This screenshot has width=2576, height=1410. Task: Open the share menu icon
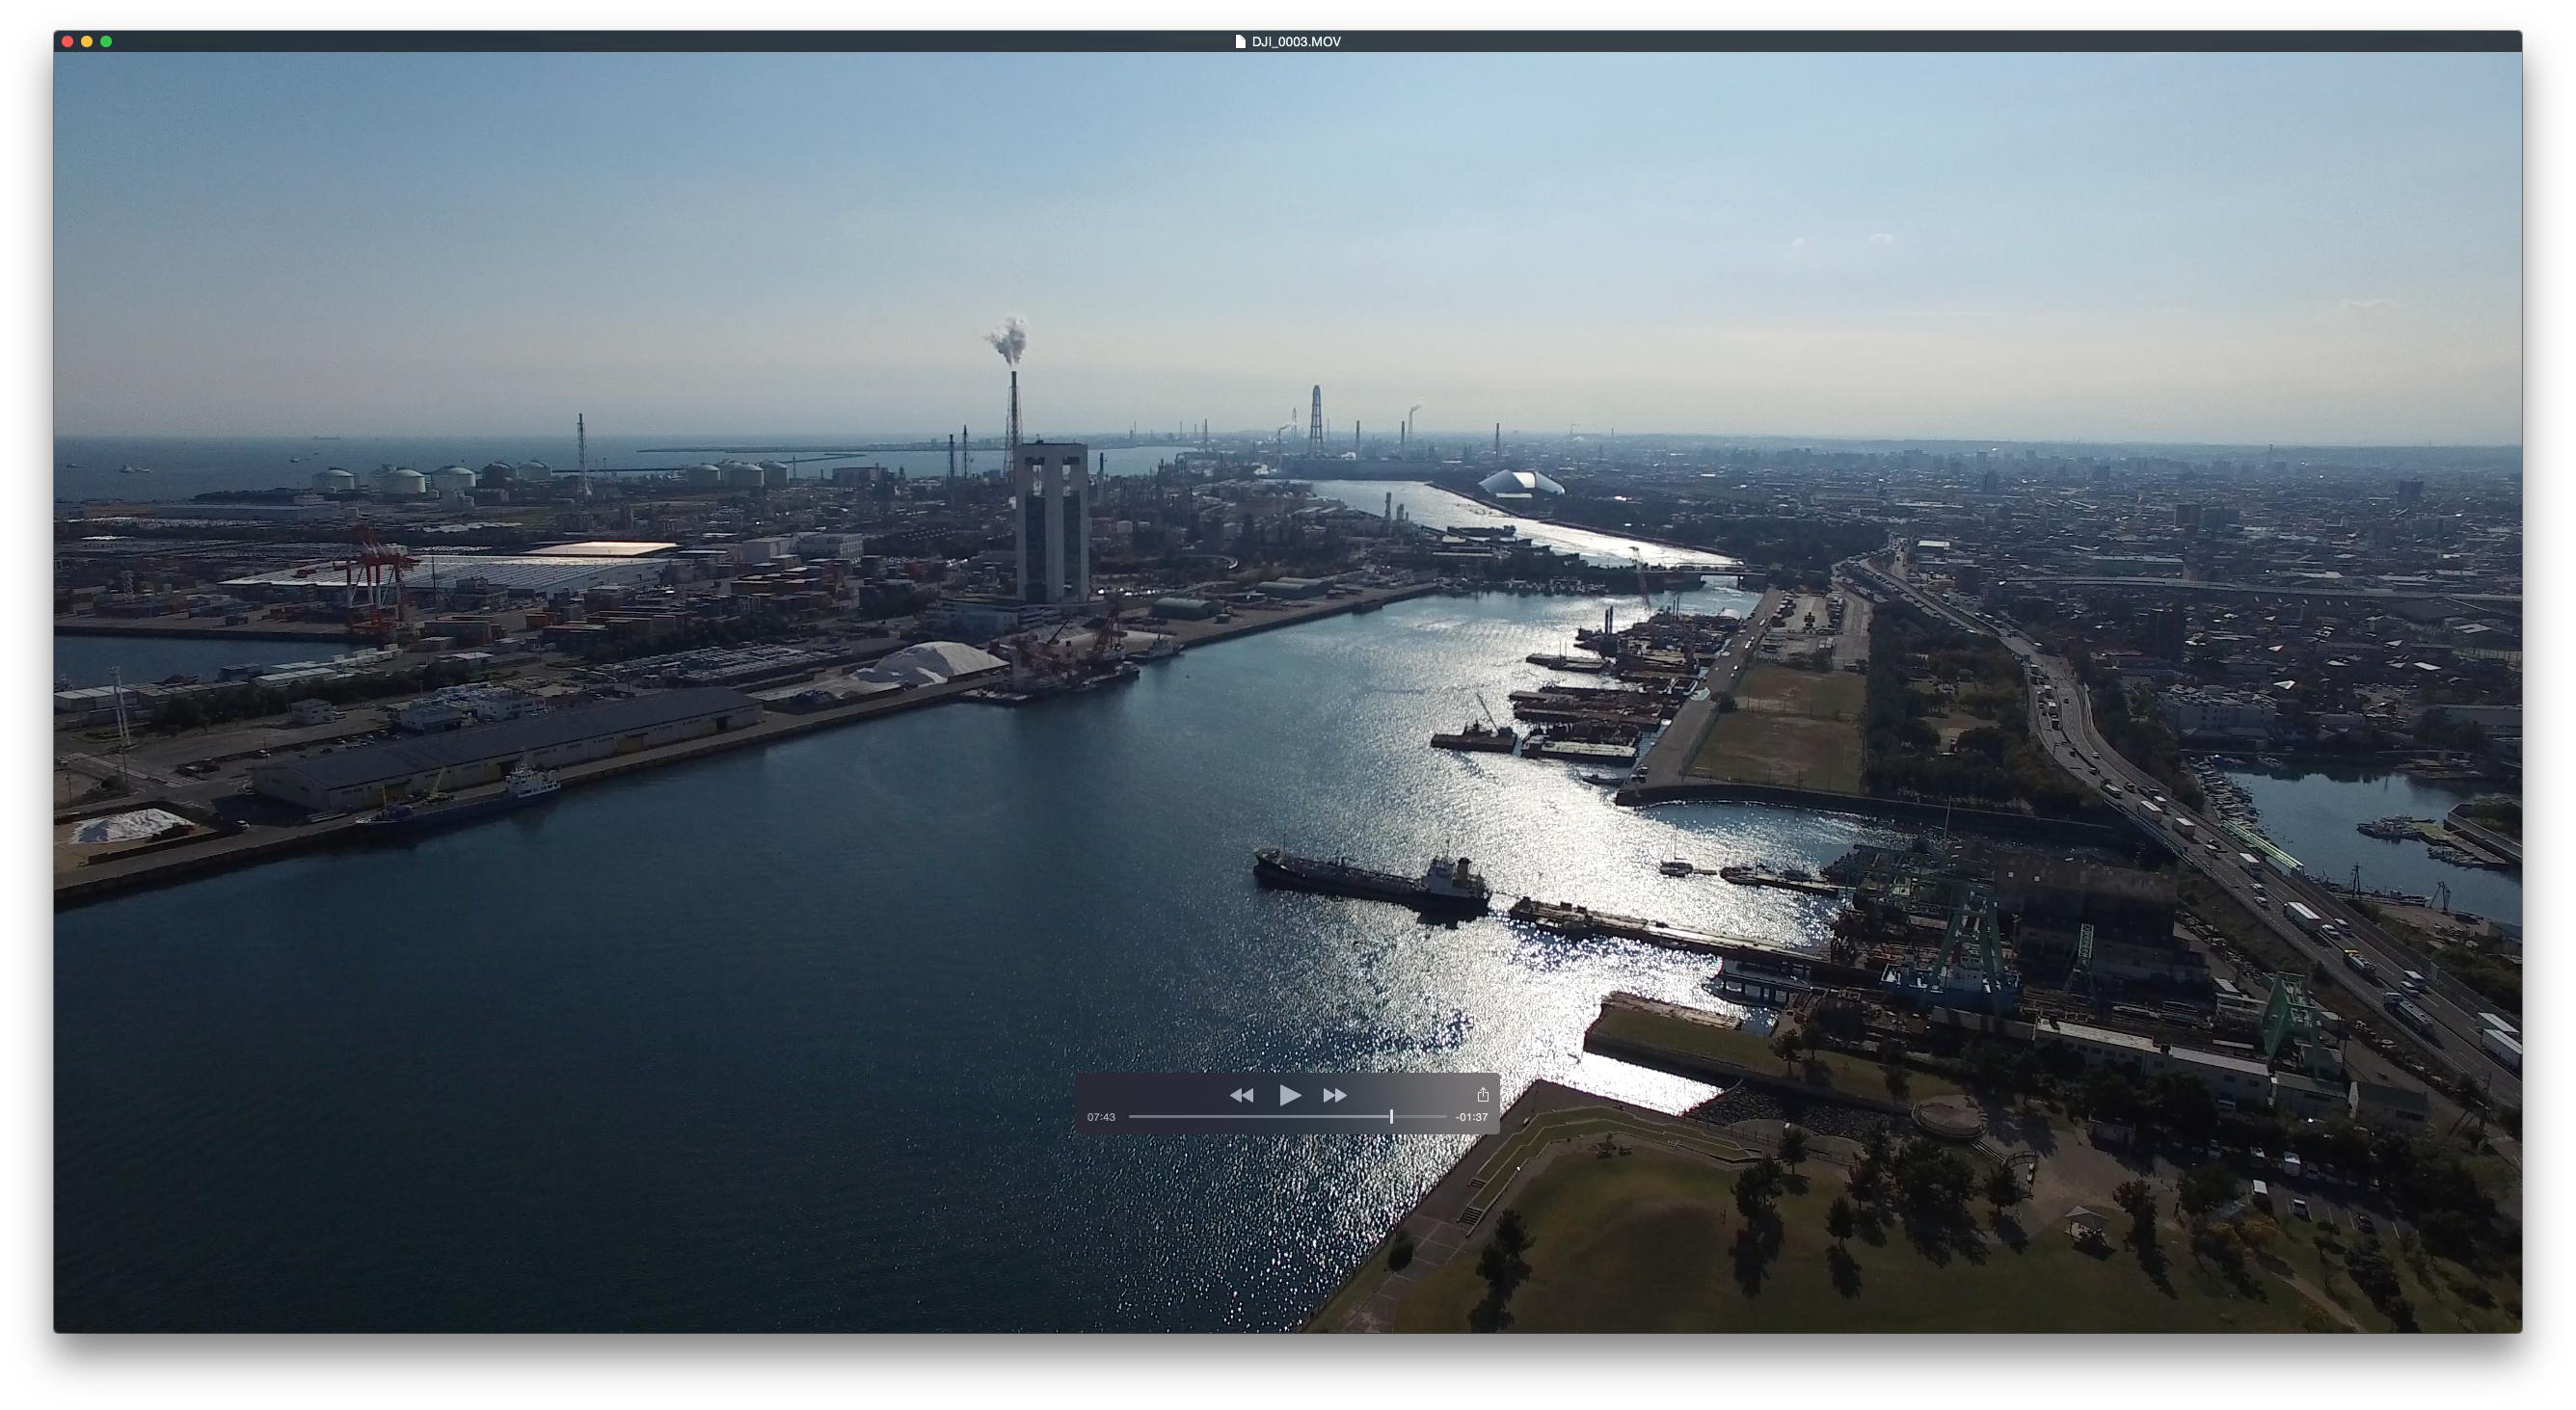[x=1482, y=1095]
